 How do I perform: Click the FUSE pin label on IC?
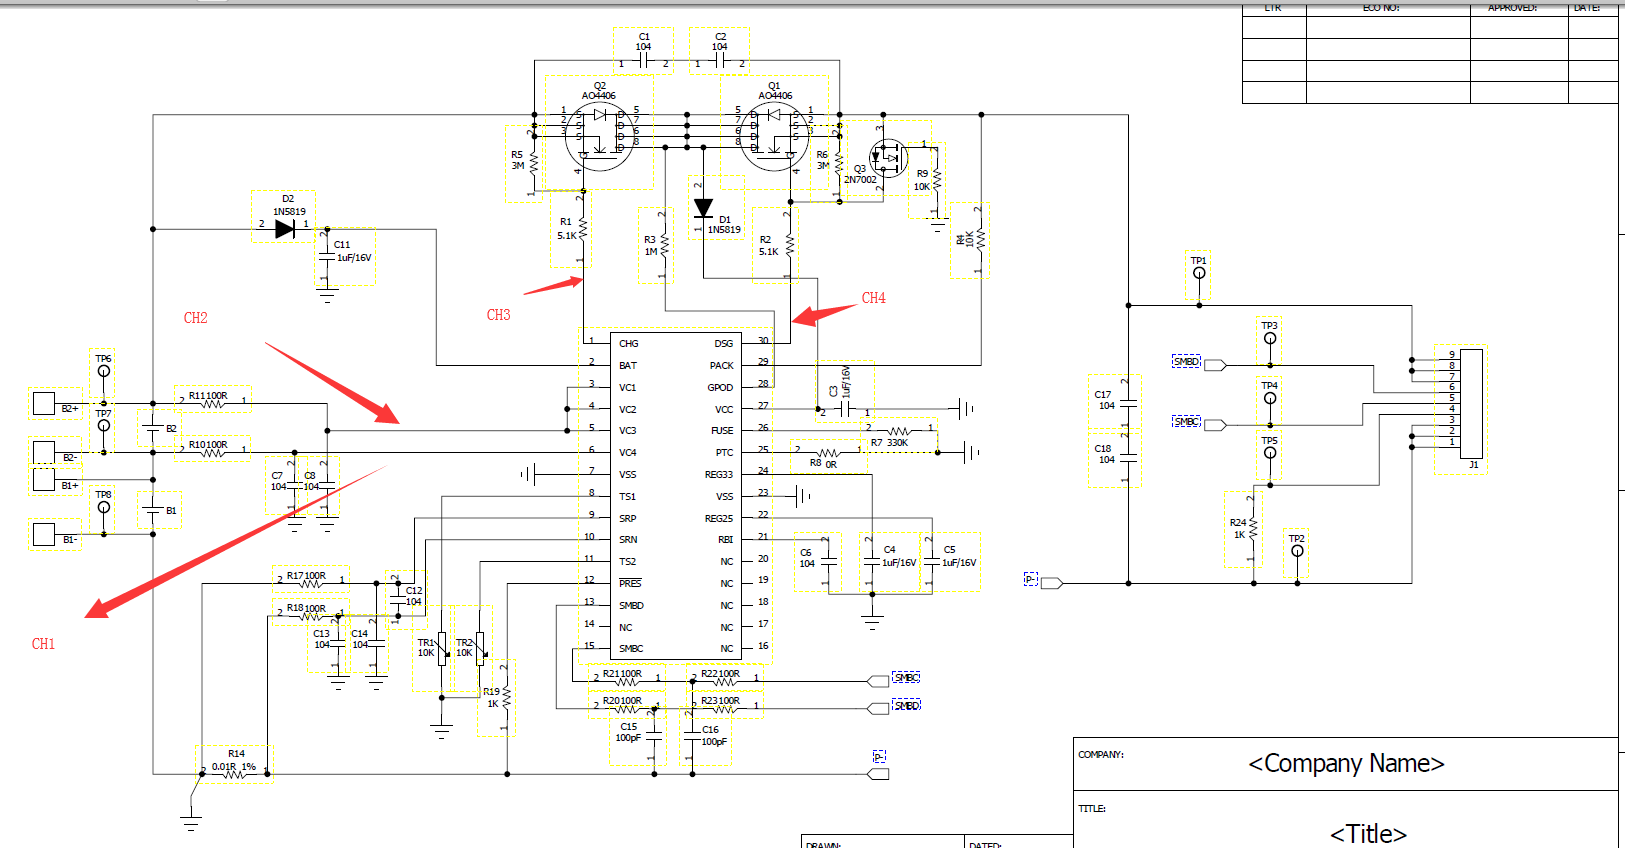click(722, 431)
